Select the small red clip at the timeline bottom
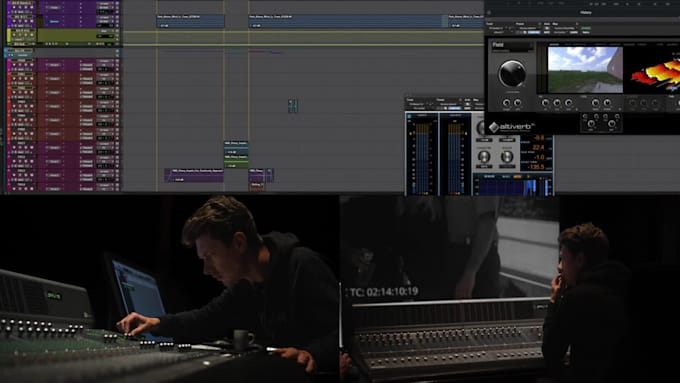The image size is (680, 383). [257, 187]
